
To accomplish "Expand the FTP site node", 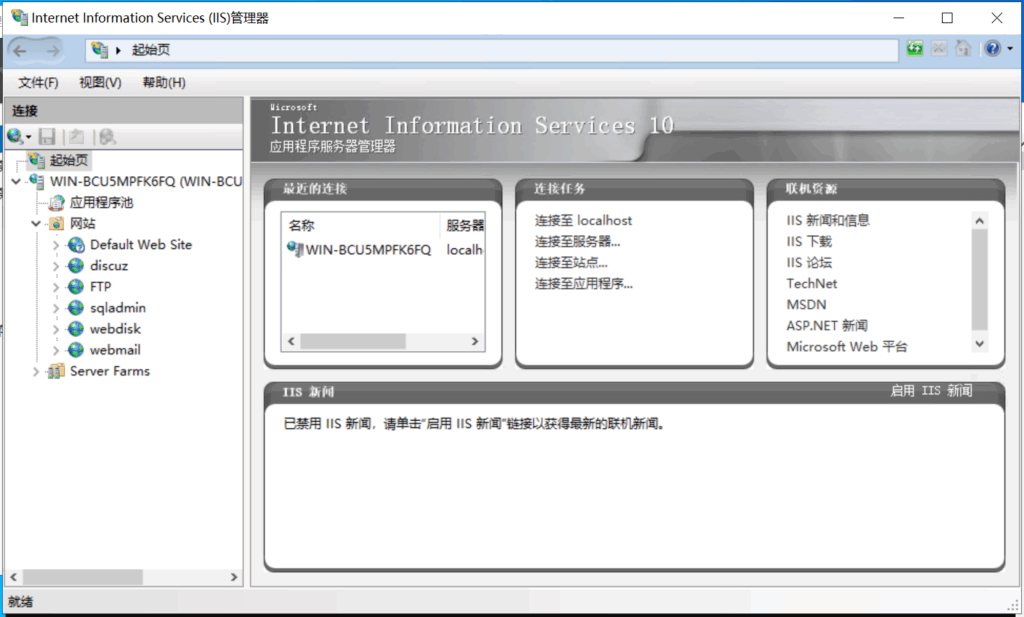I will tap(56, 287).
